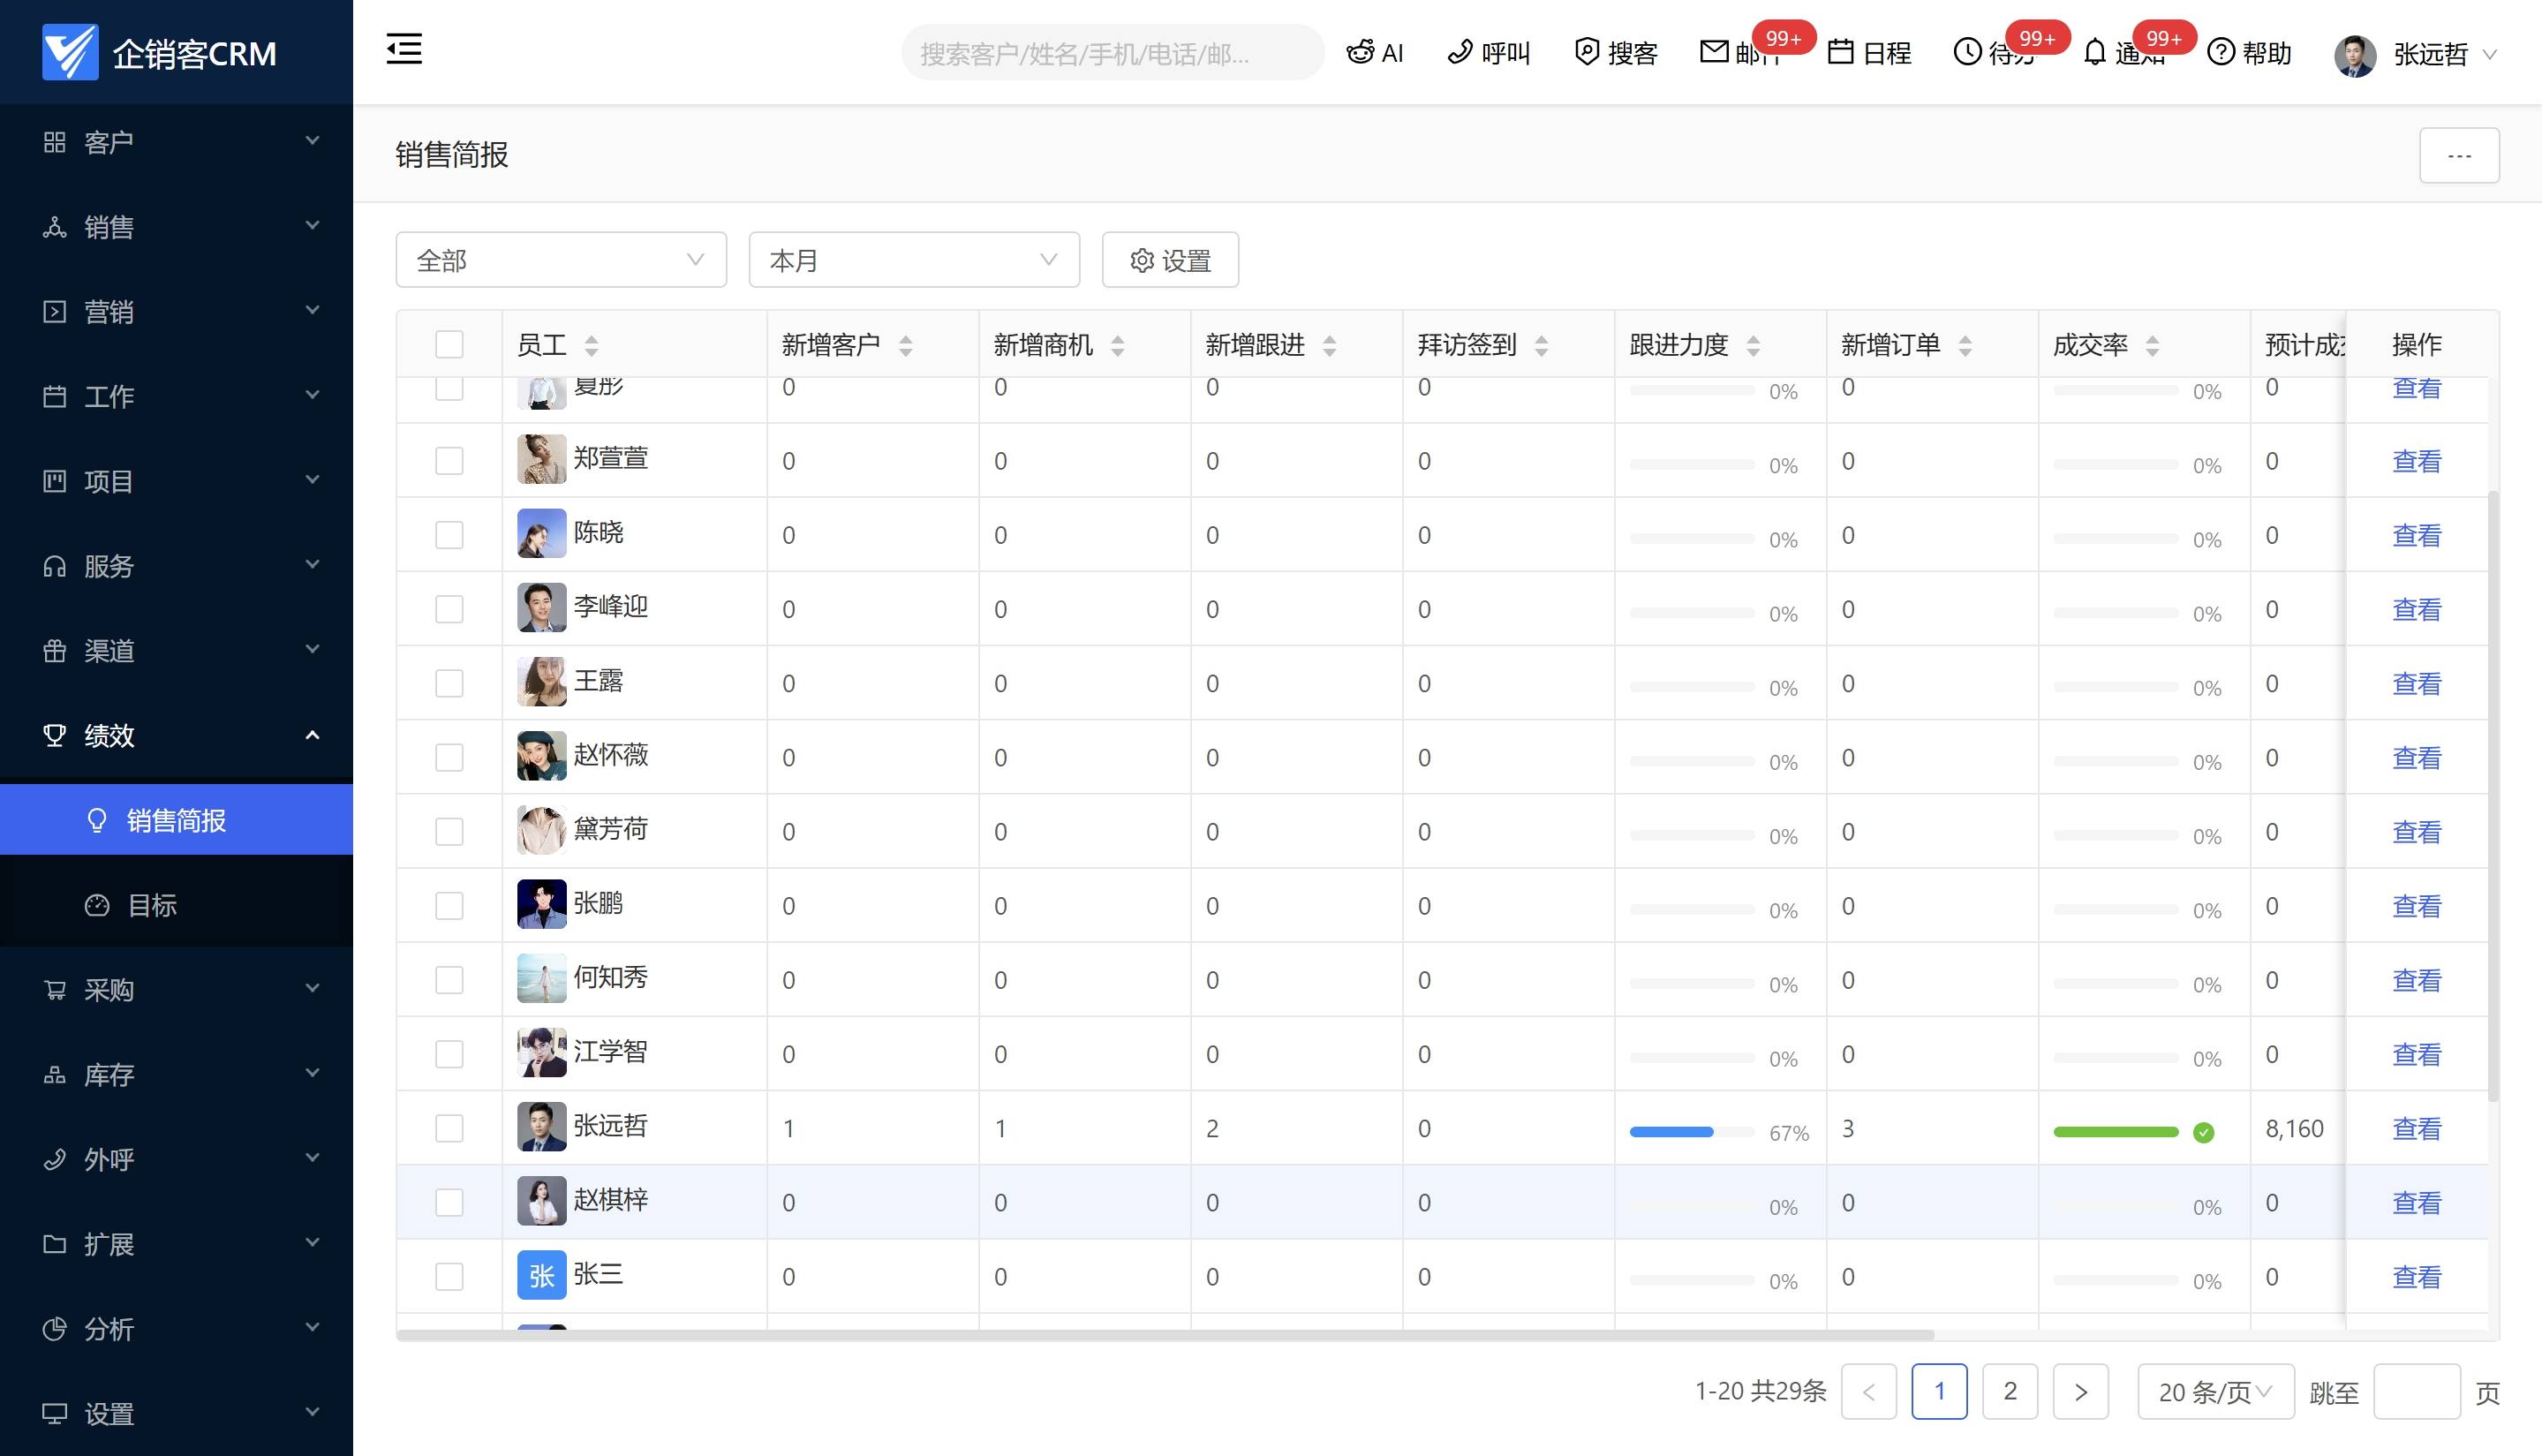2542x1456 pixels.
Task: Check the select-all header checkbox
Action: tap(449, 345)
